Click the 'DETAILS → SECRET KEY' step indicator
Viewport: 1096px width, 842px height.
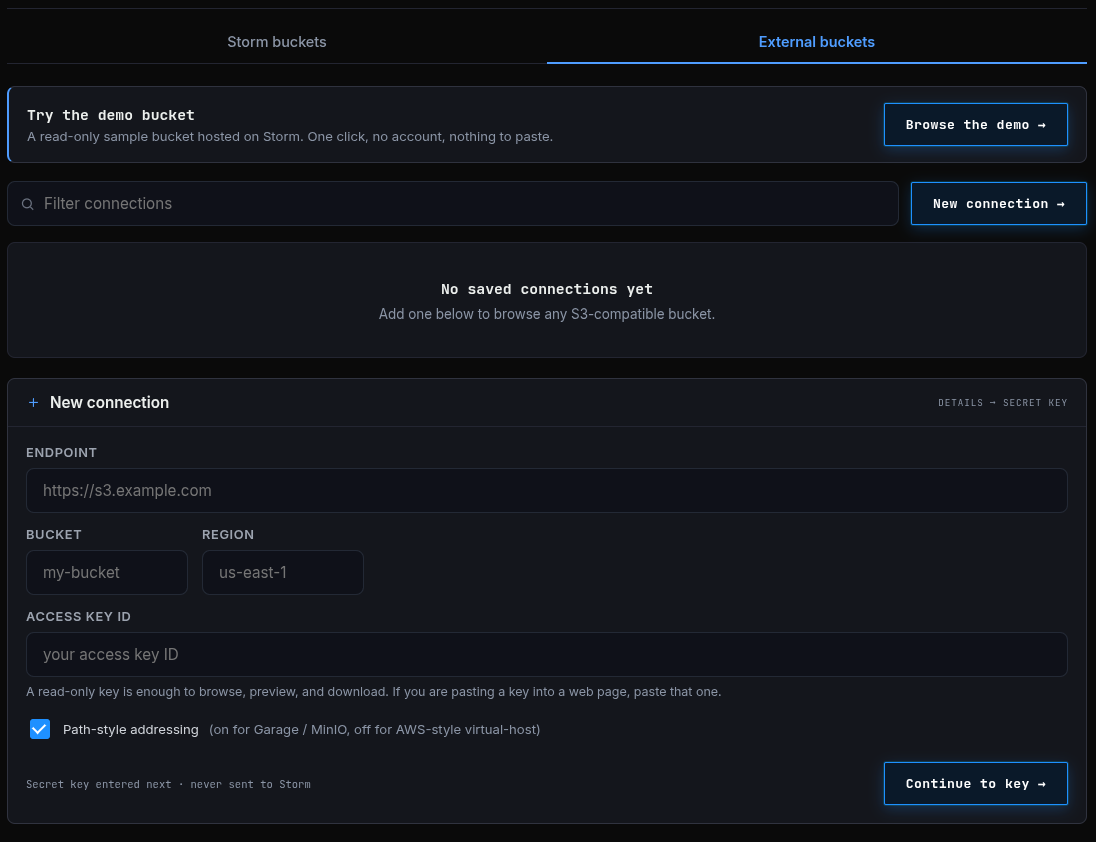click(1002, 402)
